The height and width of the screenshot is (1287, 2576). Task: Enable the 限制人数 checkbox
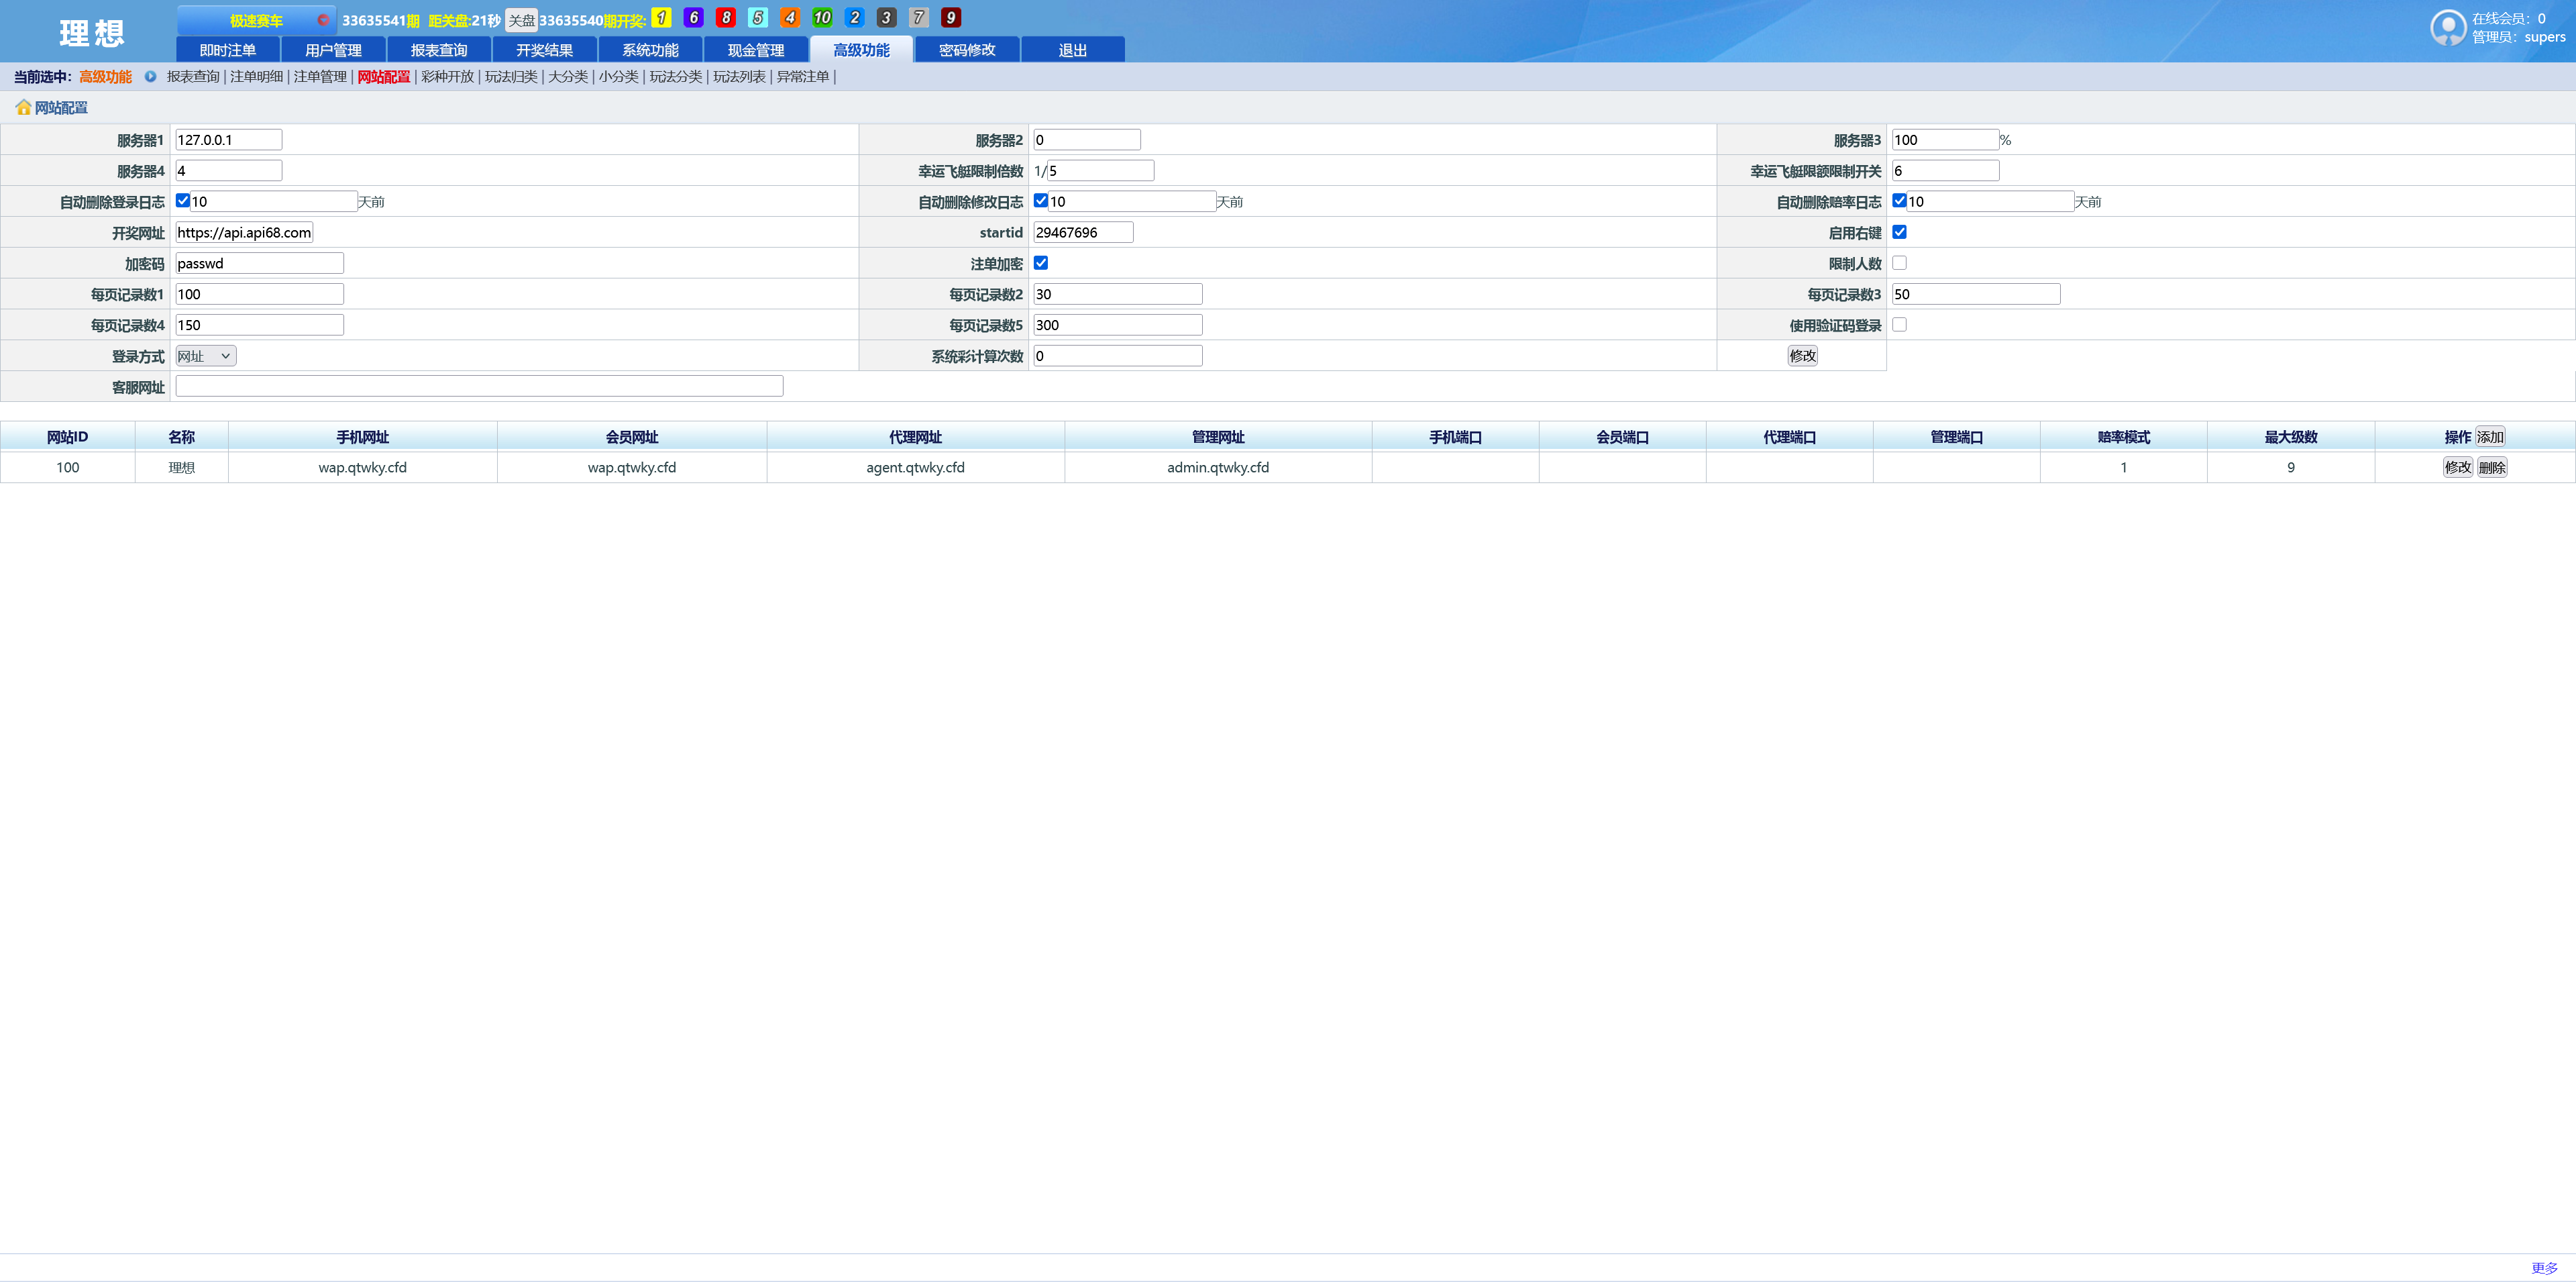(1899, 263)
